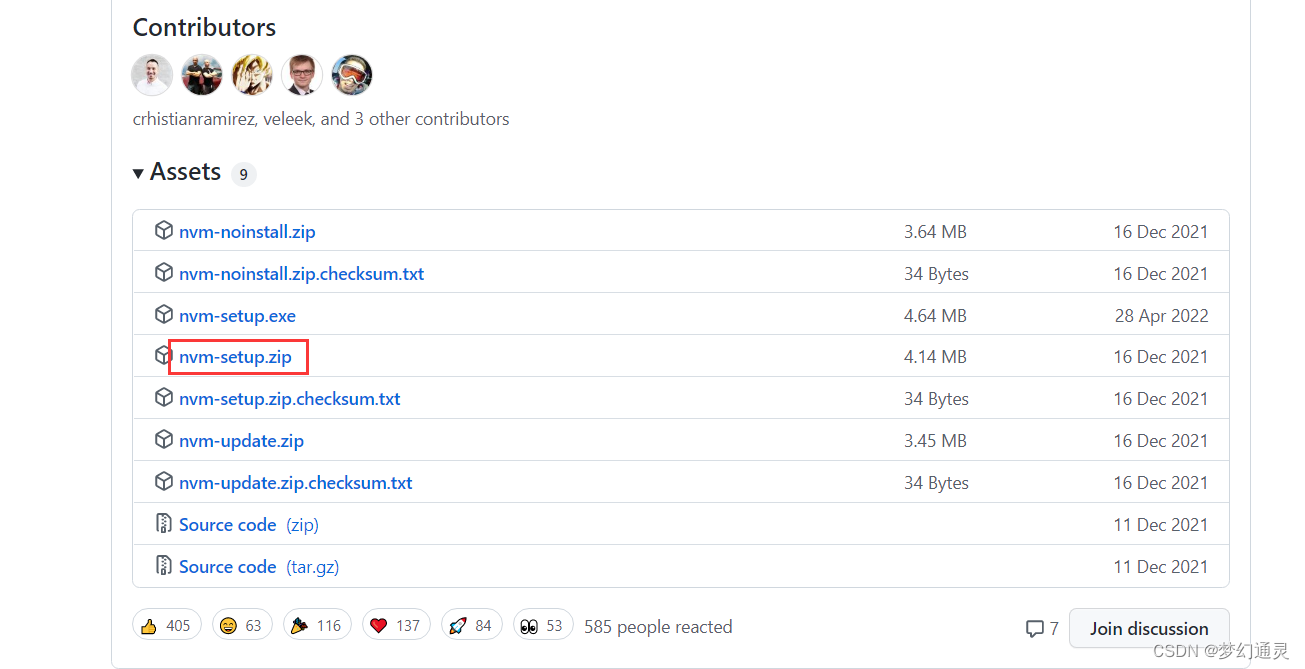Click the comment bubble icon showing 7
1305x669 pixels.
point(1035,629)
